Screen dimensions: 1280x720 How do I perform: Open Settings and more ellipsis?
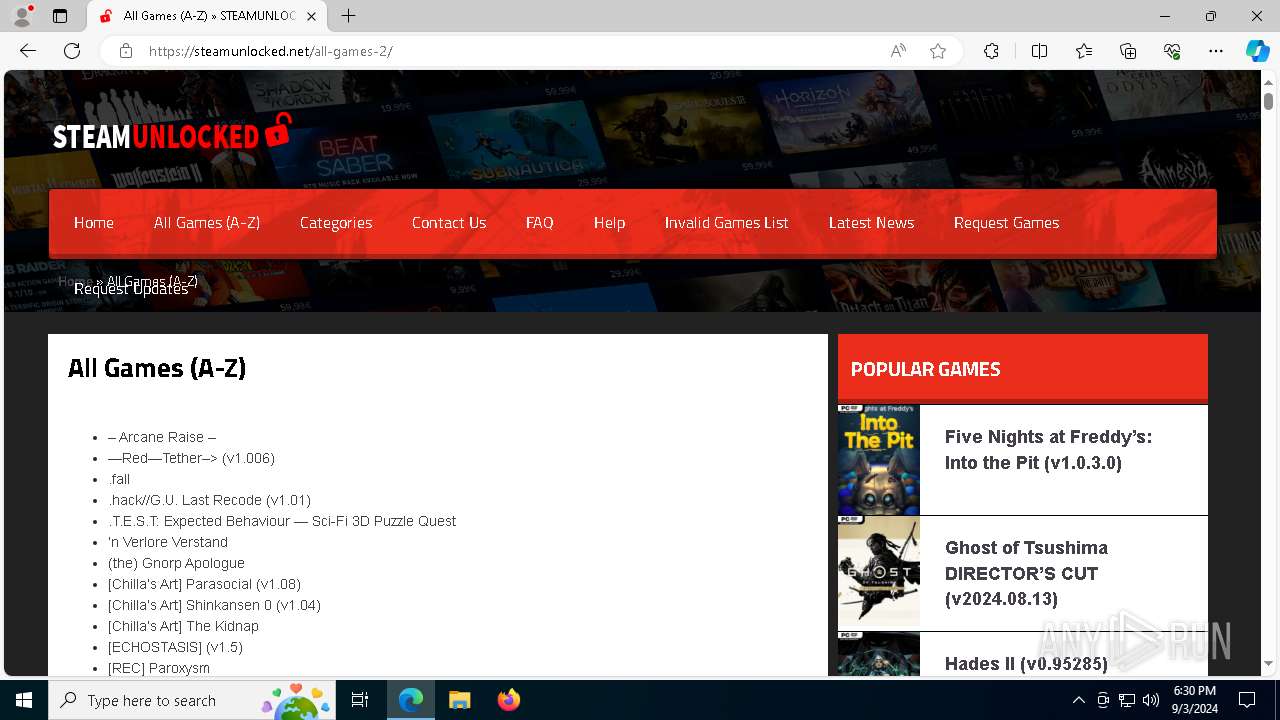point(1216,51)
